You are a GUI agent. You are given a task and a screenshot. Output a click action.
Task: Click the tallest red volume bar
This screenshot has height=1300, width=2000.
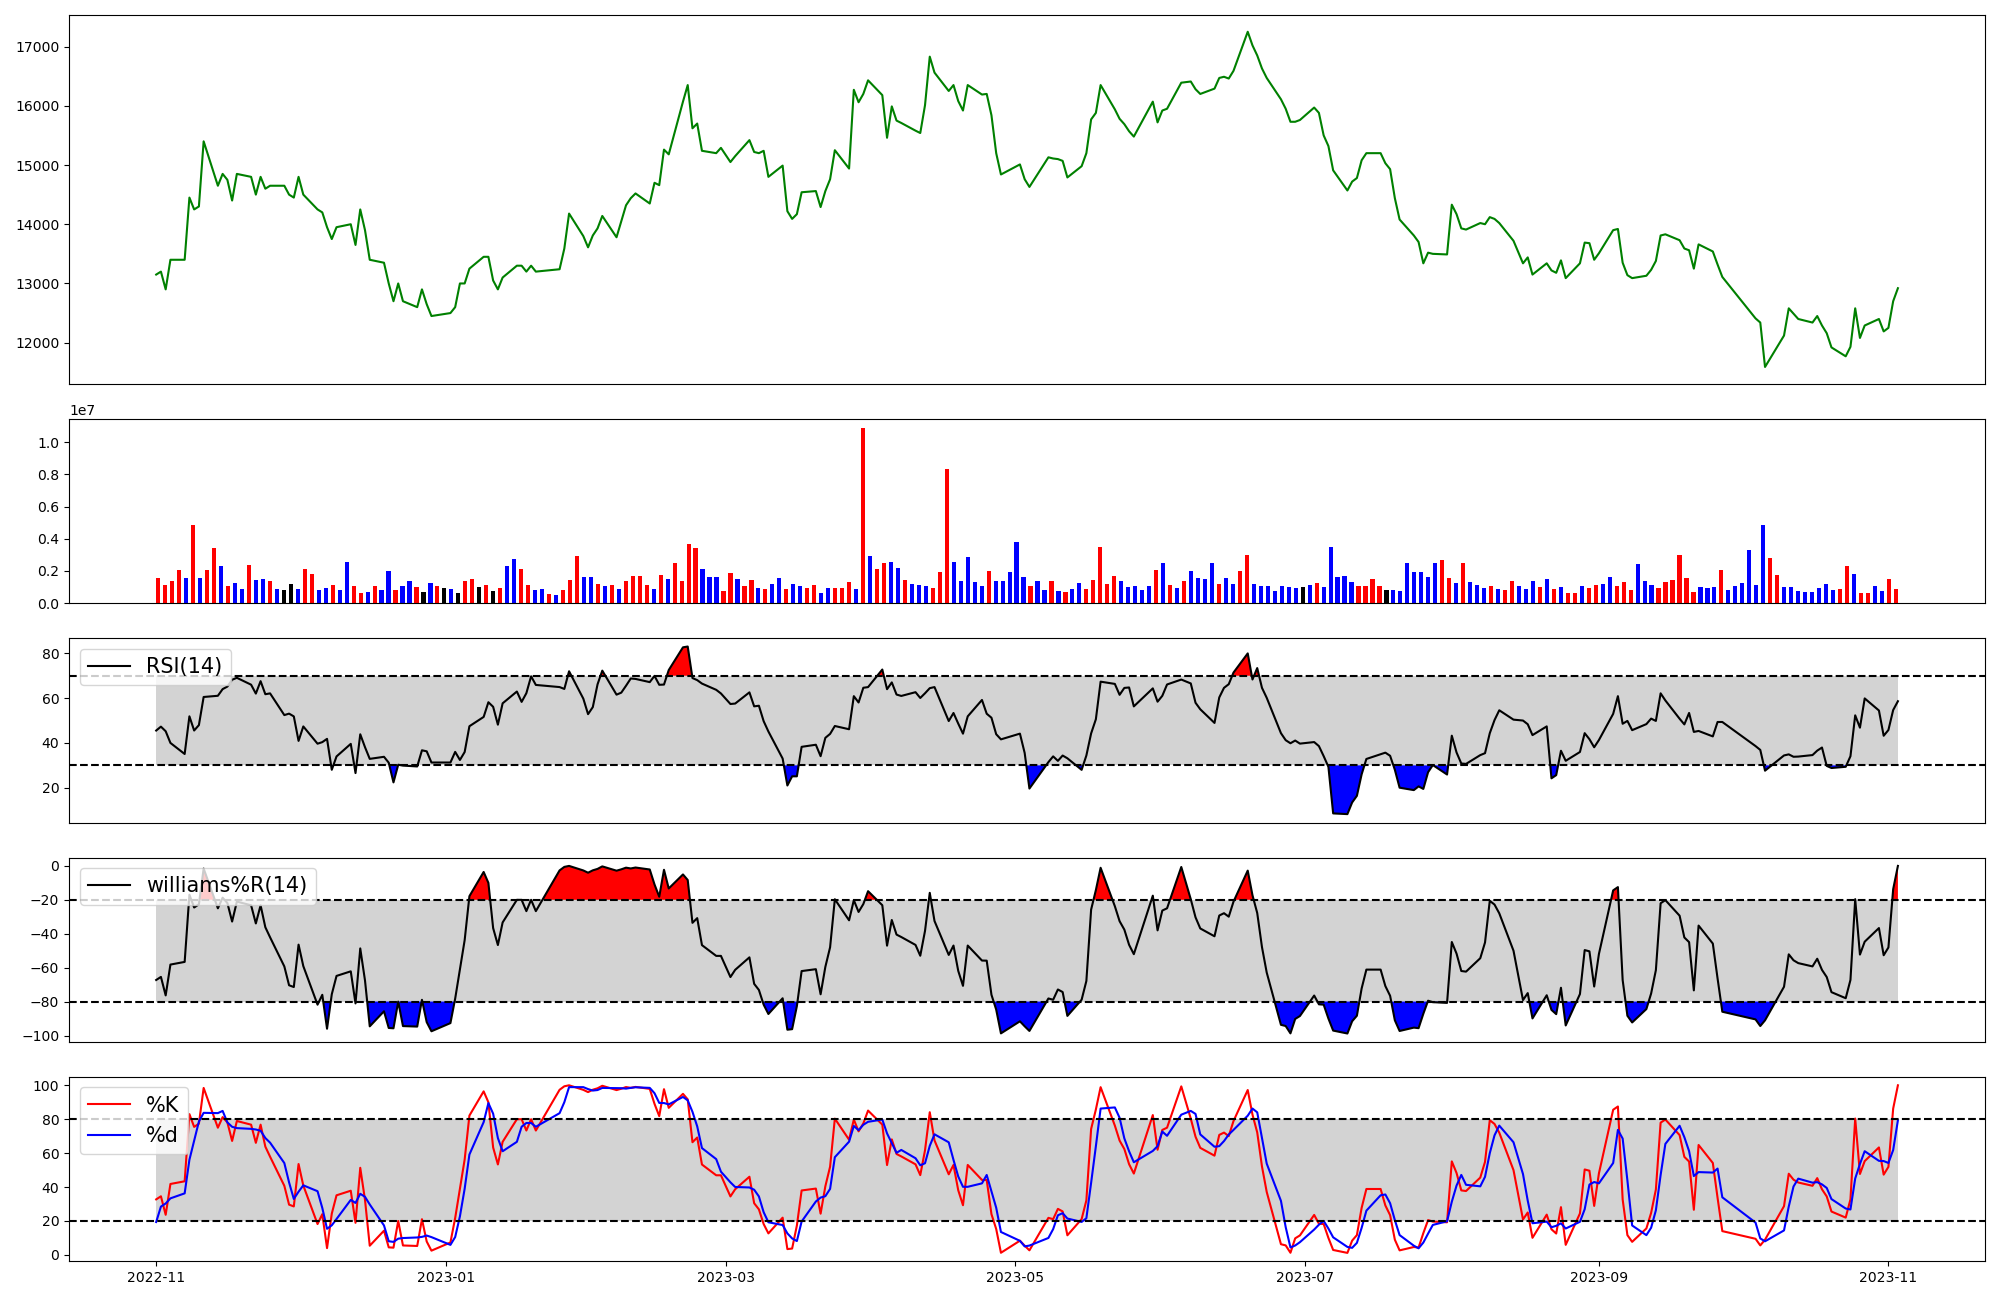(863, 515)
